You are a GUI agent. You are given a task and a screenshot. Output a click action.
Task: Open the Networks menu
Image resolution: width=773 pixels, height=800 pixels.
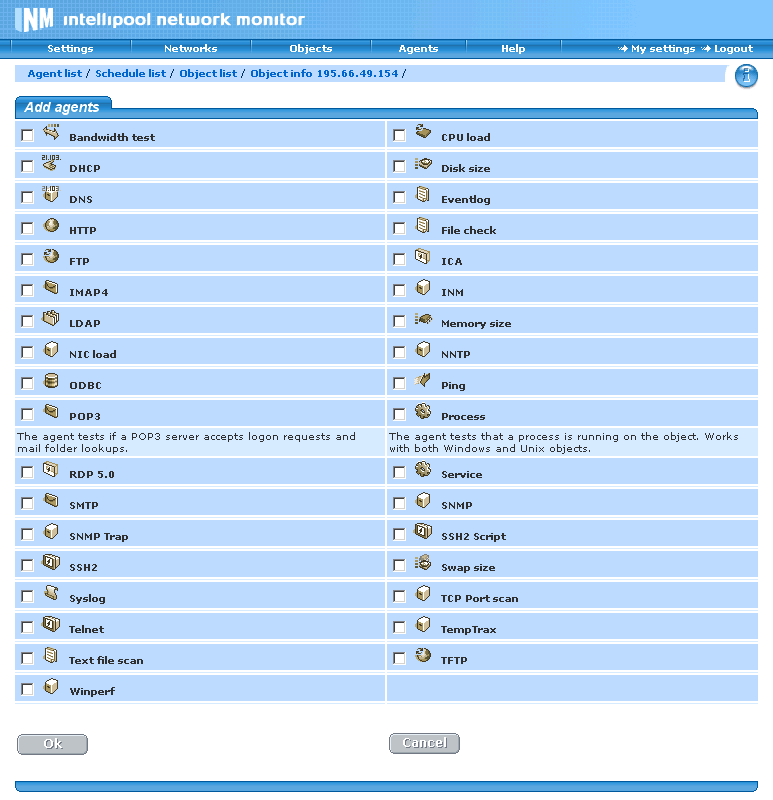[x=190, y=48]
